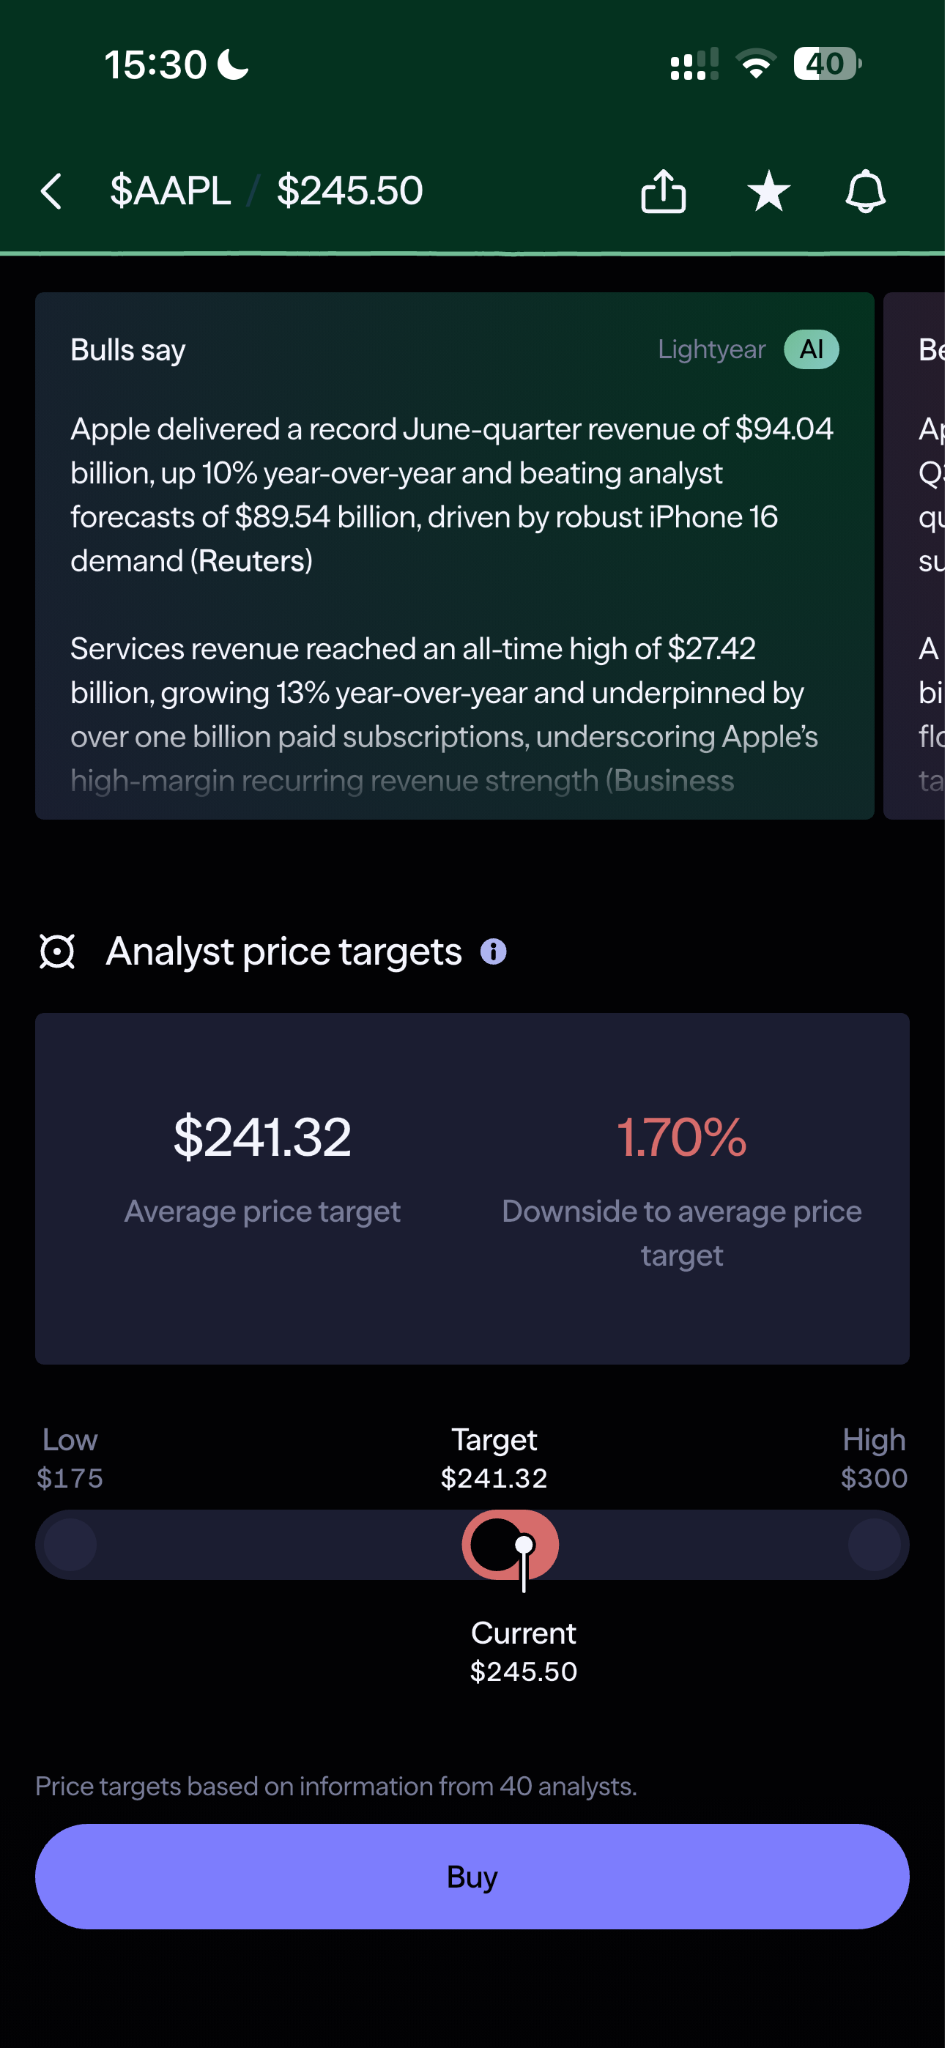945x2048 pixels.
Task: Tap the Wi-Fi icon in the status bar
Action: (757, 63)
